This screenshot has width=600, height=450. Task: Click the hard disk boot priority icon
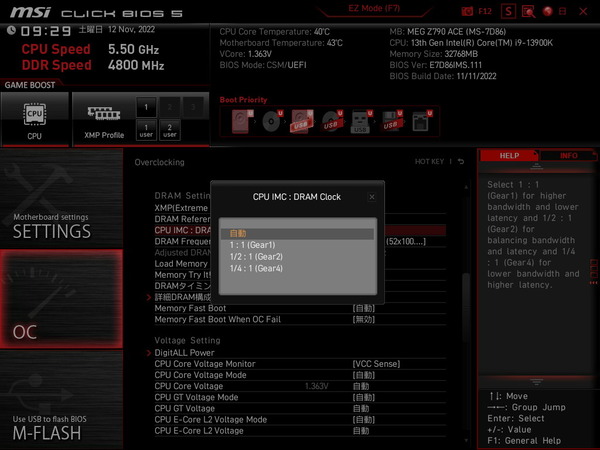coord(242,122)
